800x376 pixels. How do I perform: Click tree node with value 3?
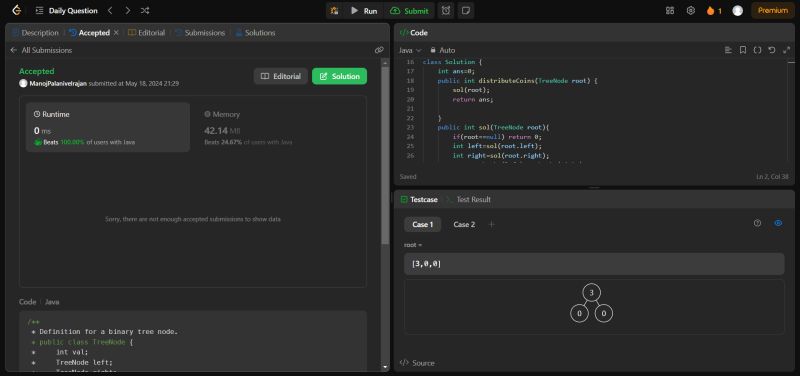(591, 293)
